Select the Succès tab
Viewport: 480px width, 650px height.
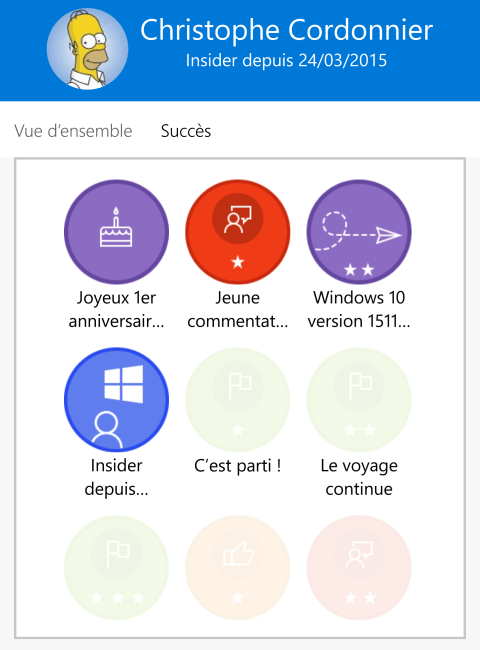(186, 131)
